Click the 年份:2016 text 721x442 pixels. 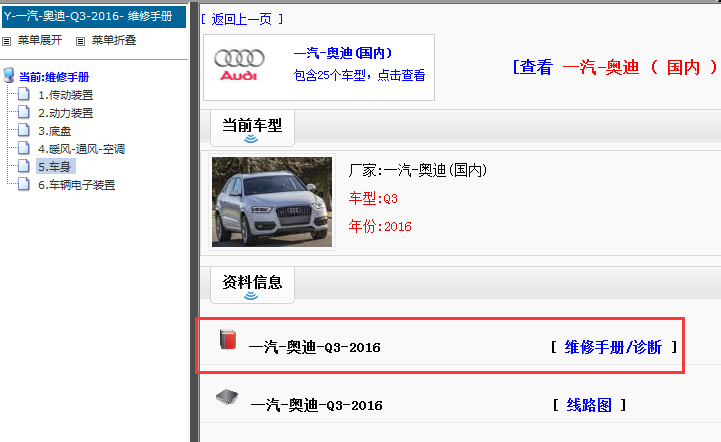tap(380, 226)
